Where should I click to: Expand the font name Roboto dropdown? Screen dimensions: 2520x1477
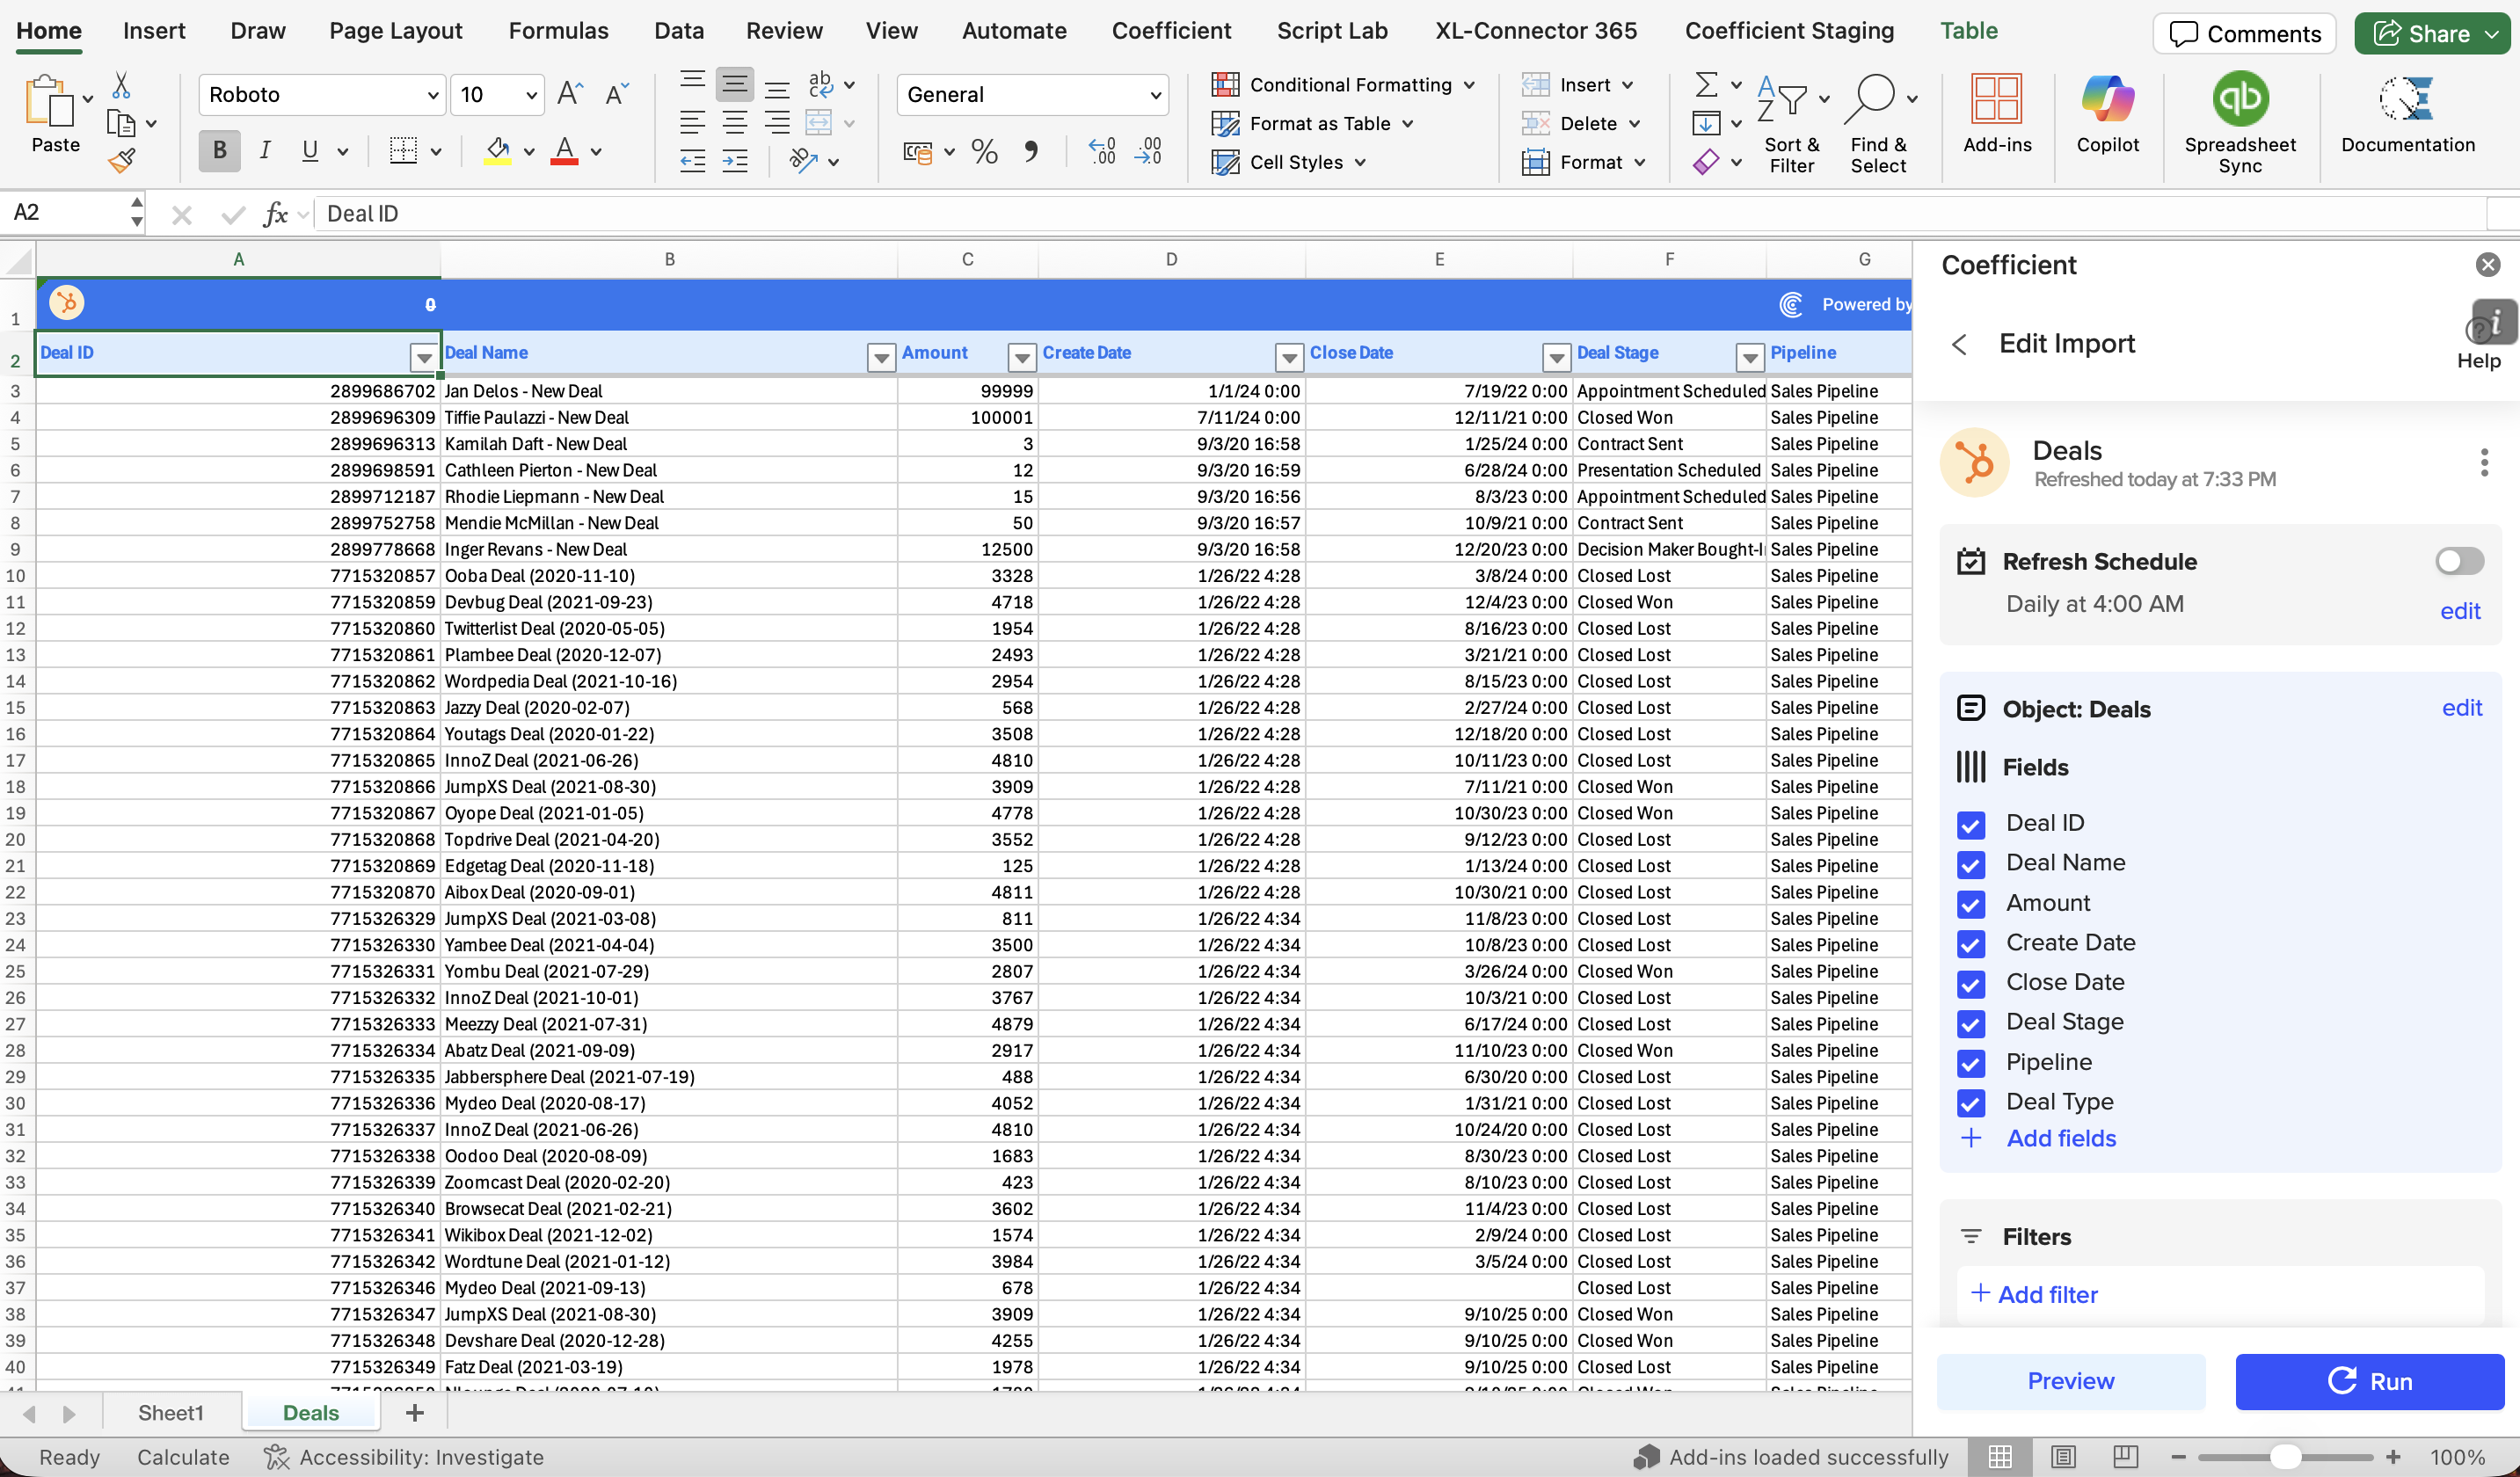[x=433, y=95]
